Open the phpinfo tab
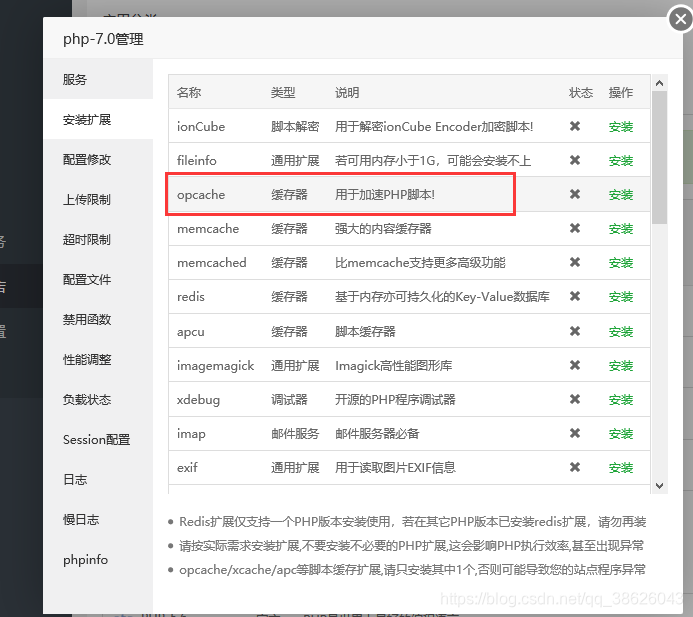 coord(98,560)
